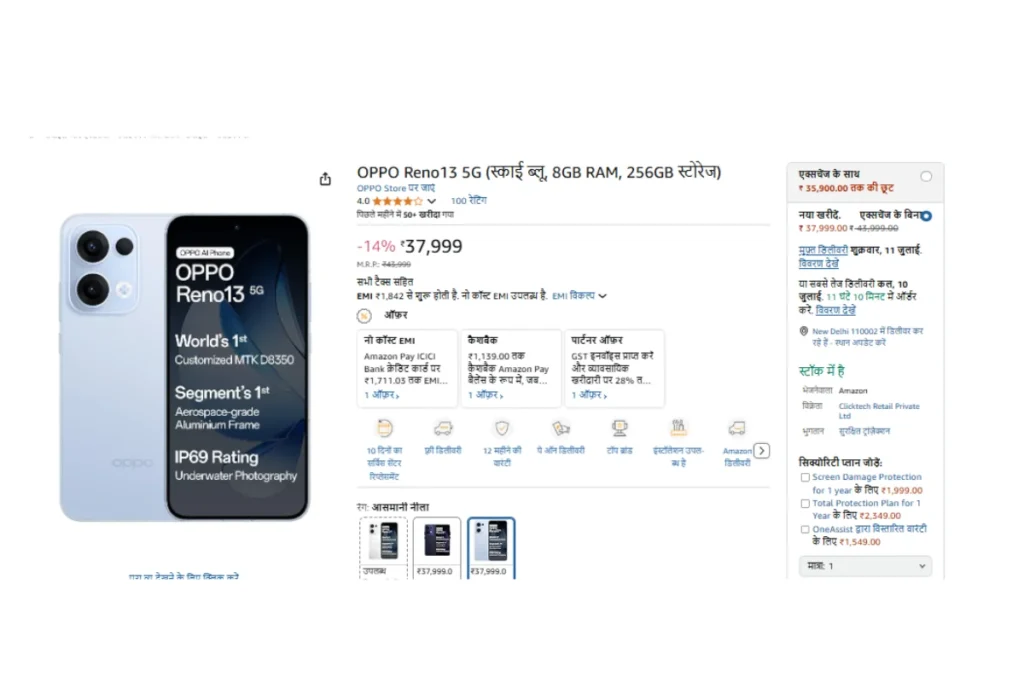Click the service center replacement icon
The image size is (1024, 683).
click(384, 428)
